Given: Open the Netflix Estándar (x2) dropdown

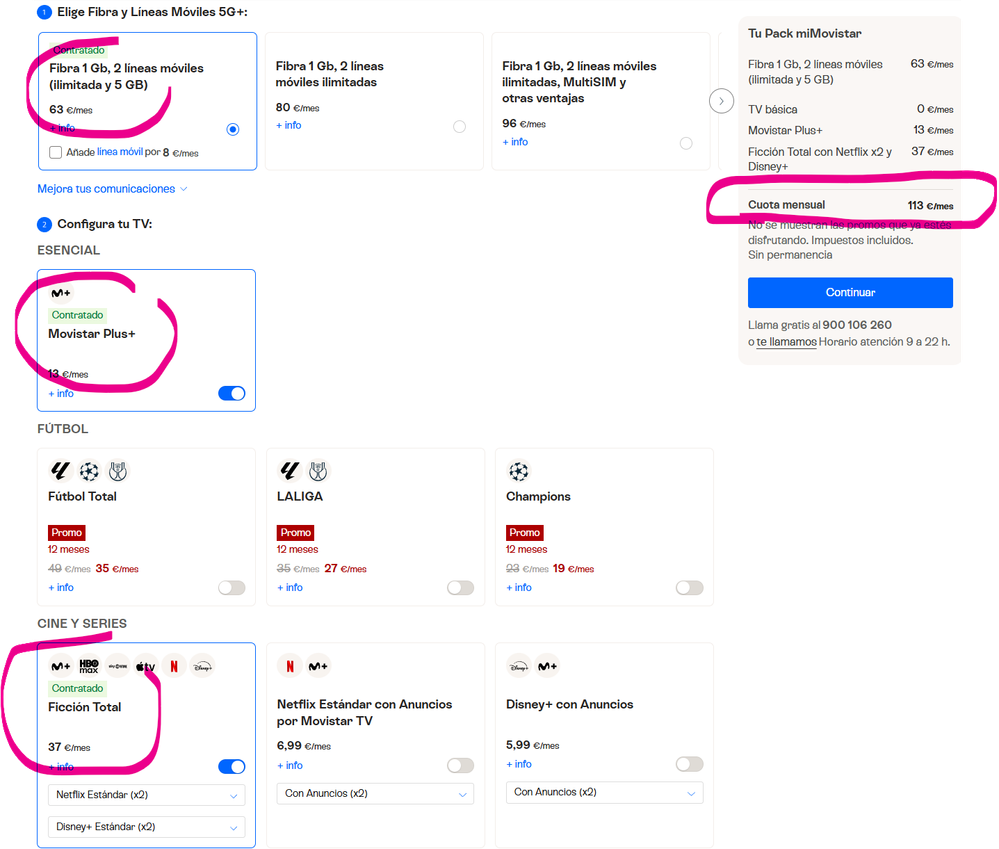Looking at the screenshot, I should click(146, 795).
